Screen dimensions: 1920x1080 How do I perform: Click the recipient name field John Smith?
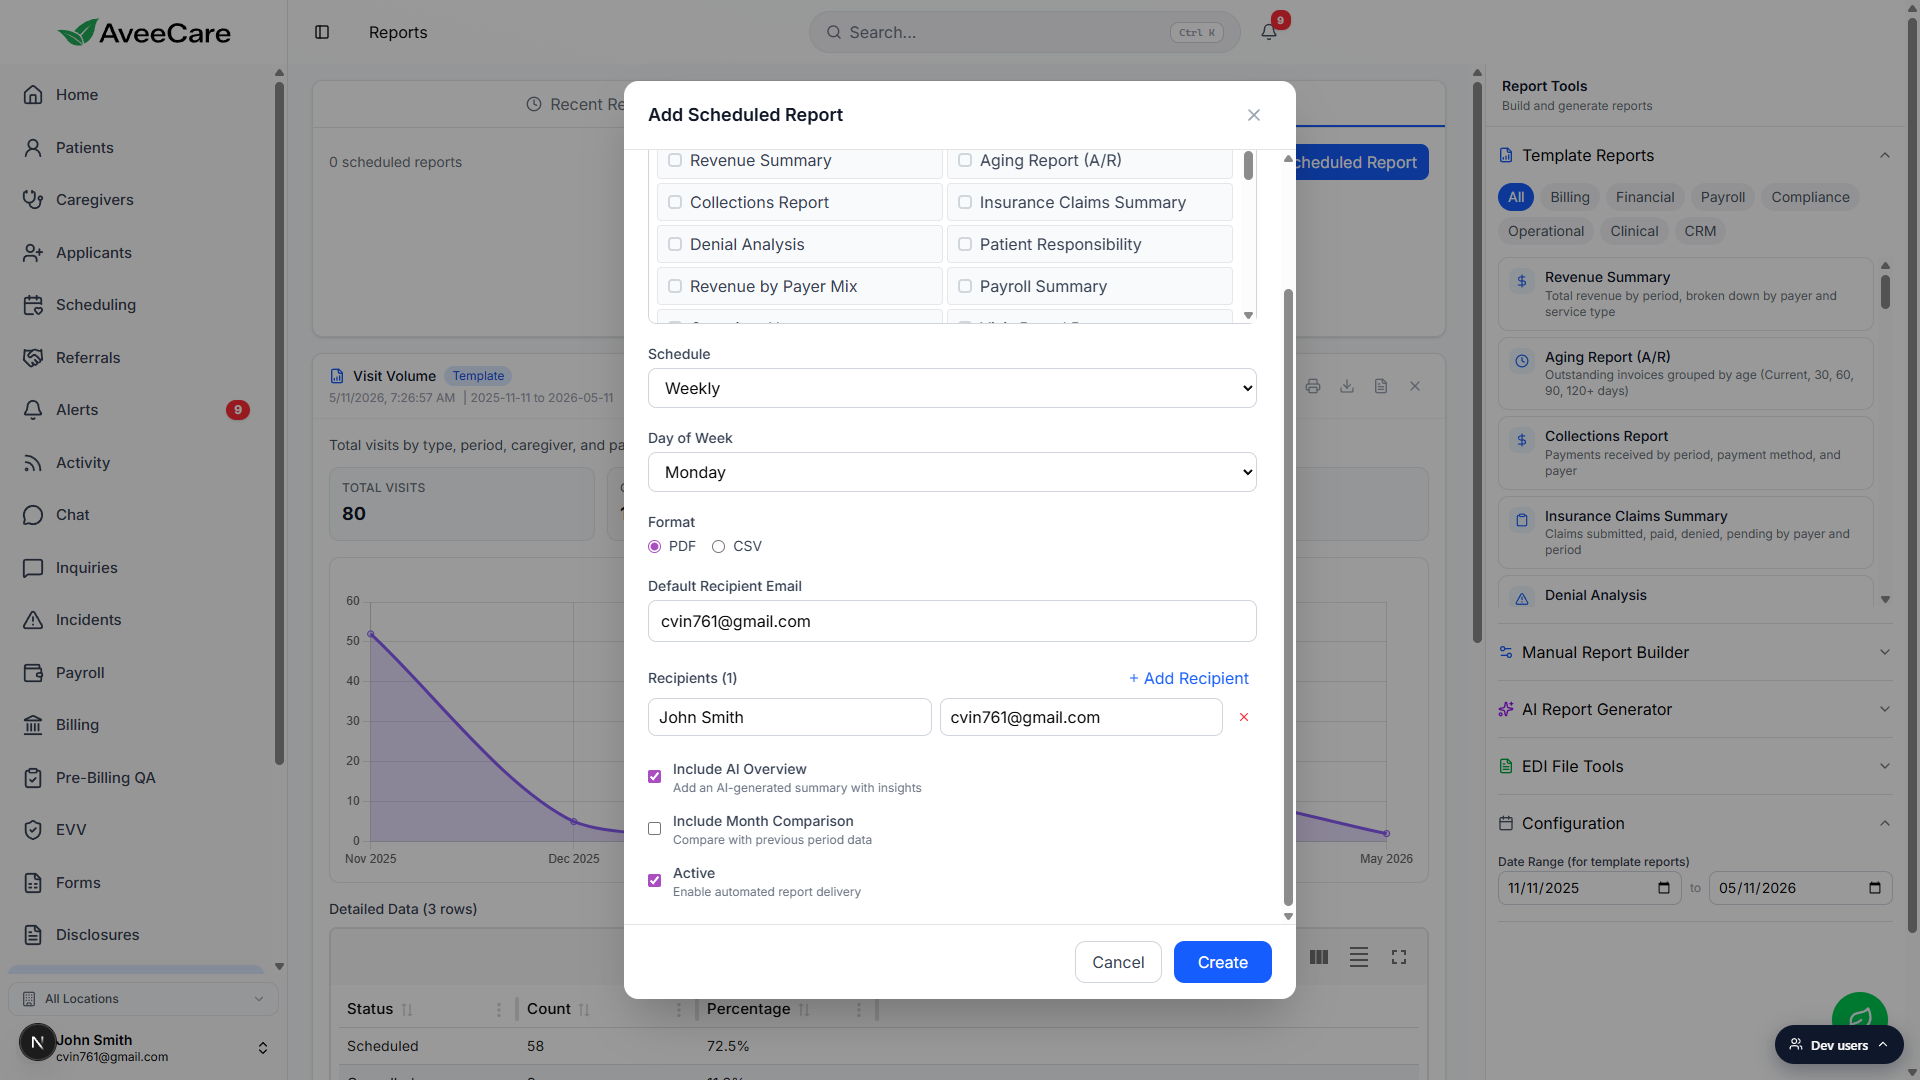[x=790, y=717]
